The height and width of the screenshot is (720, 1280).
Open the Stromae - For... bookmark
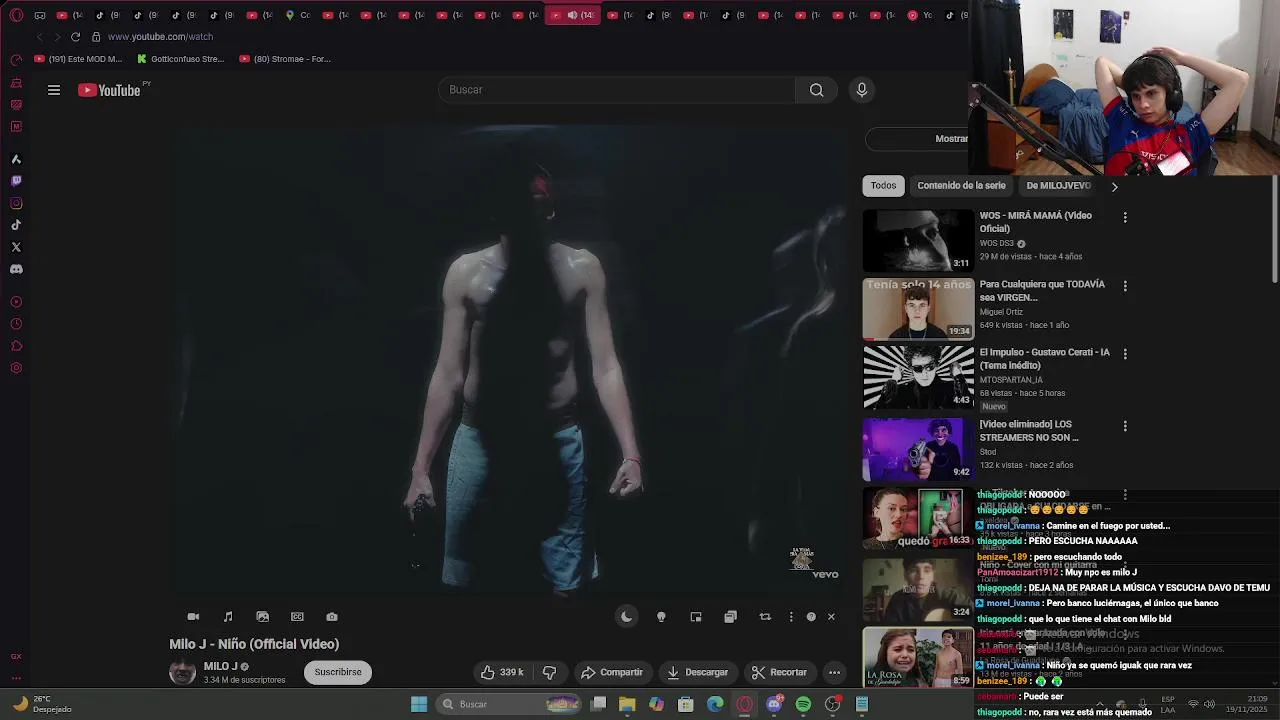click(285, 59)
